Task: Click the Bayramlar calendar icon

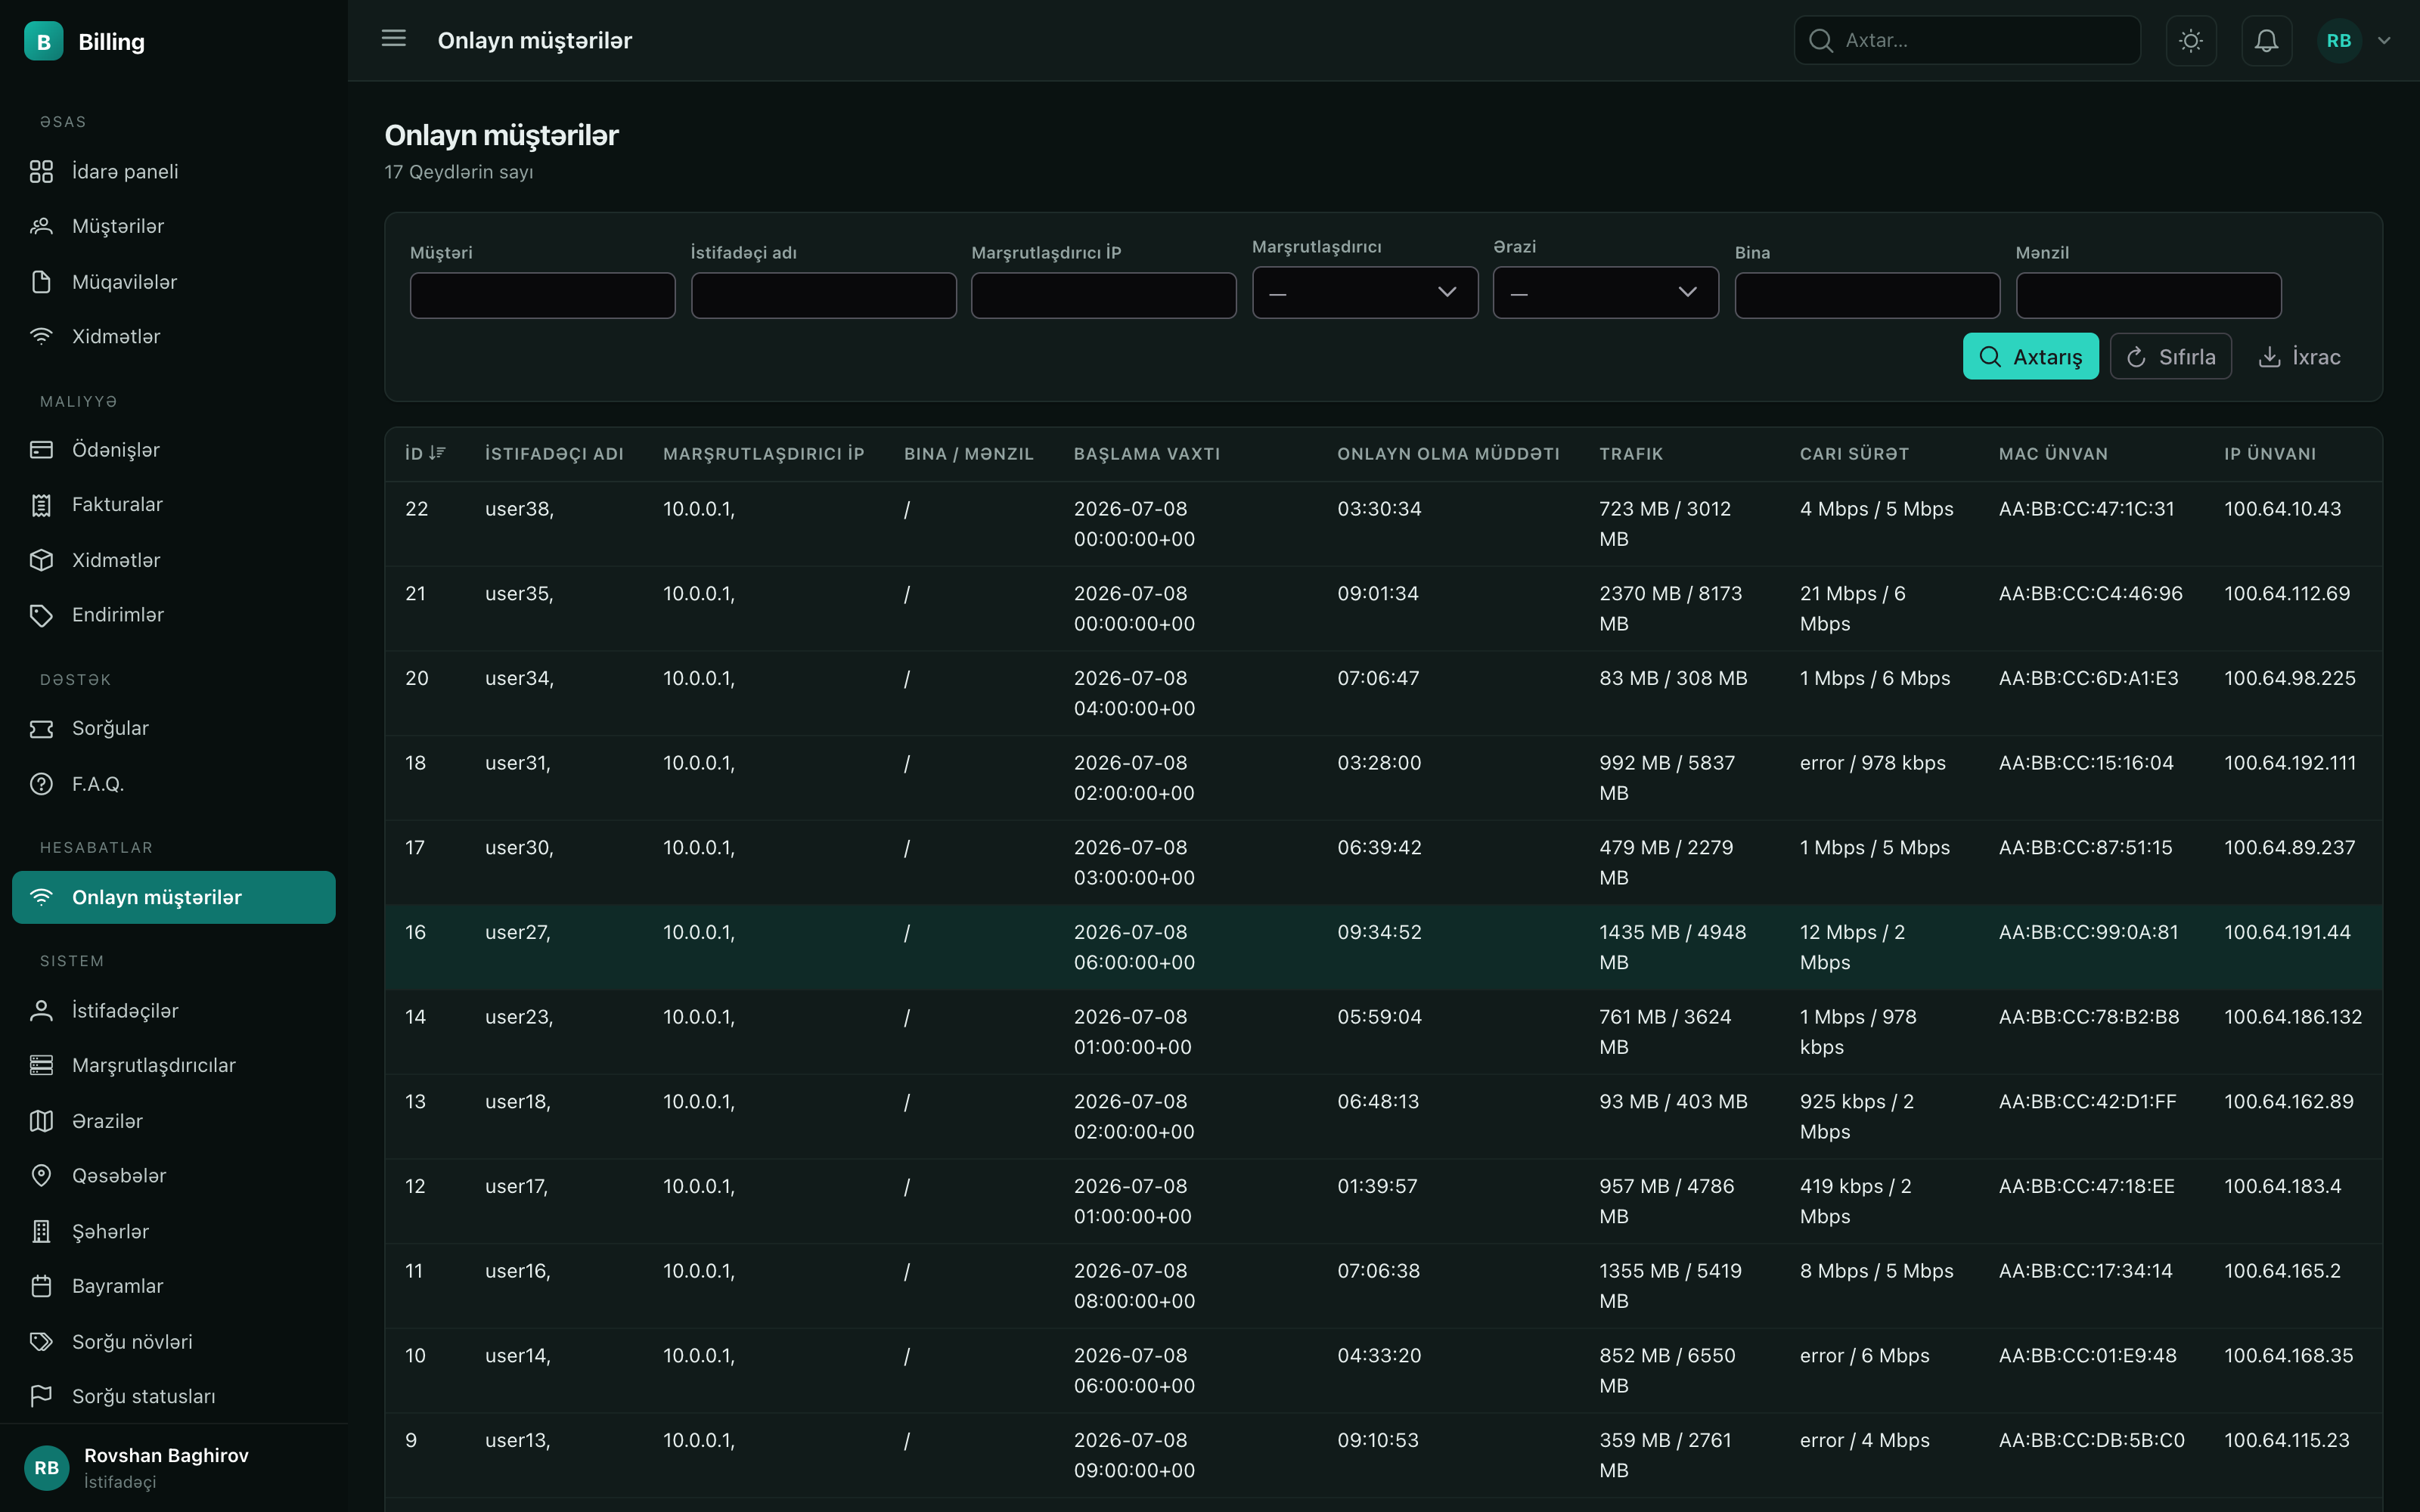Action: (41, 1286)
